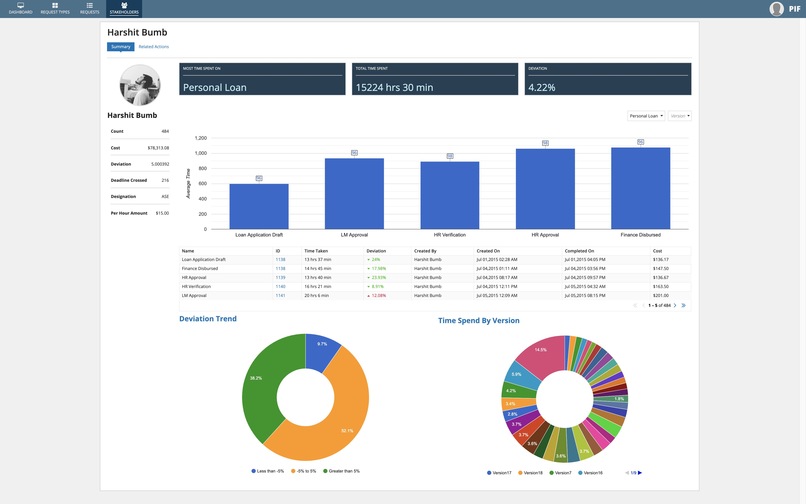Click the Deadline Crossed value 216
The height and width of the screenshot is (504, 806).
165,181
